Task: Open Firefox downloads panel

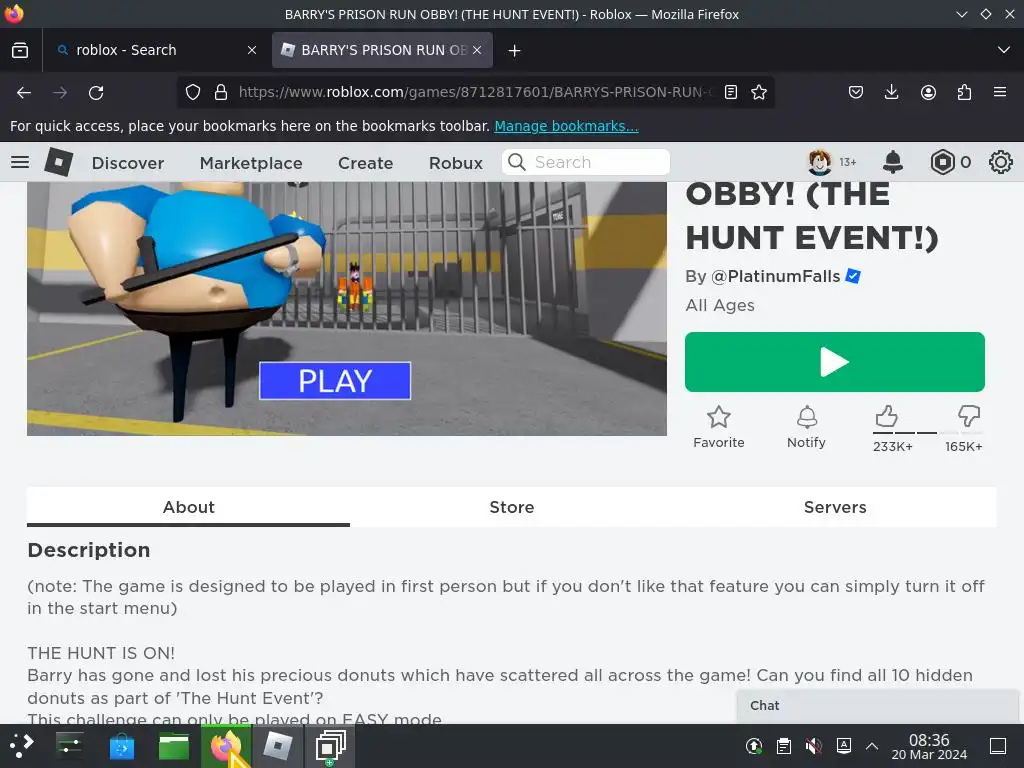Action: pyautogui.click(x=891, y=92)
